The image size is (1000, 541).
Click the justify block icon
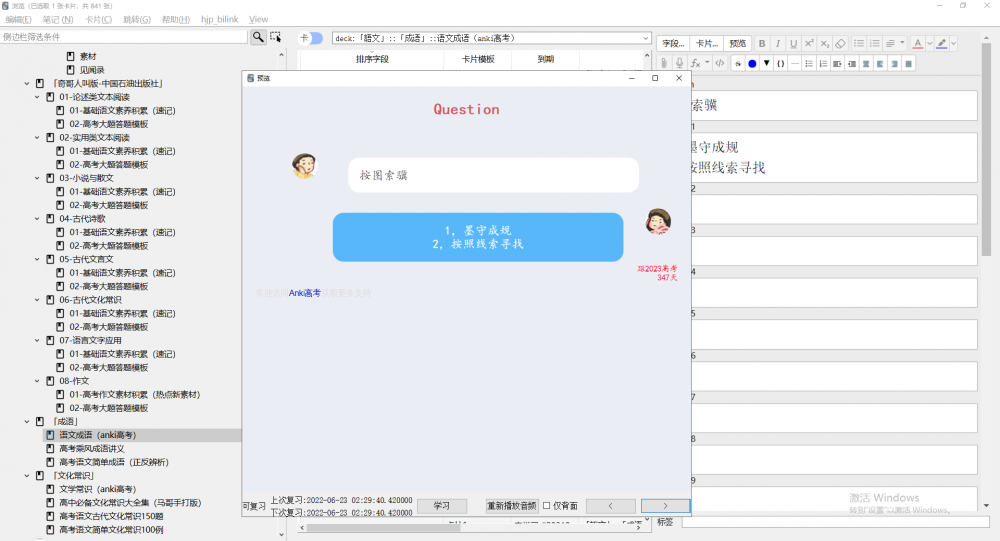[x=909, y=63]
